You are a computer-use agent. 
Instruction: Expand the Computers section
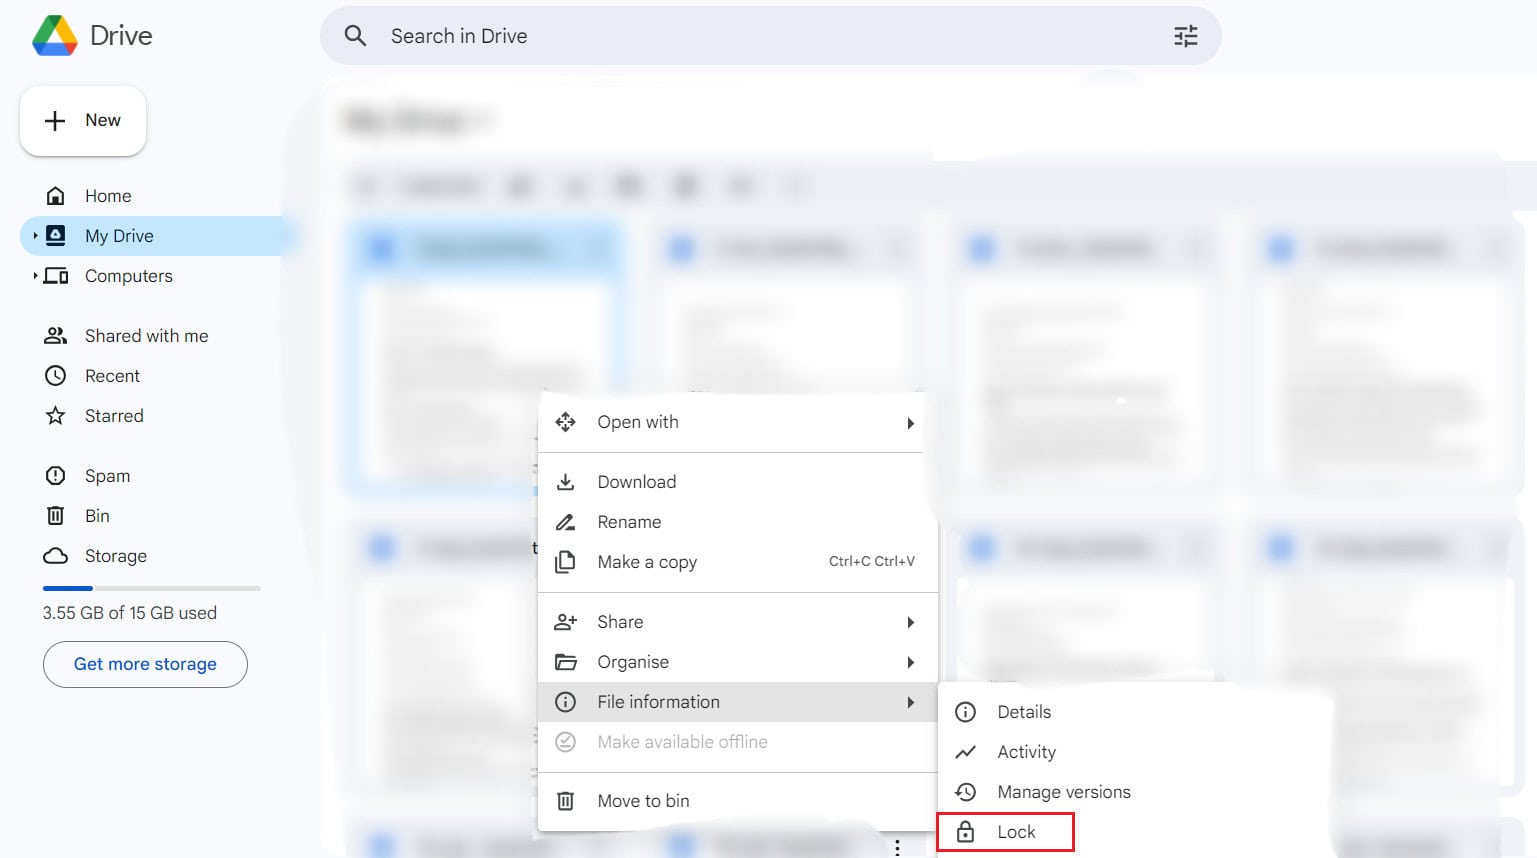point(36,276)
